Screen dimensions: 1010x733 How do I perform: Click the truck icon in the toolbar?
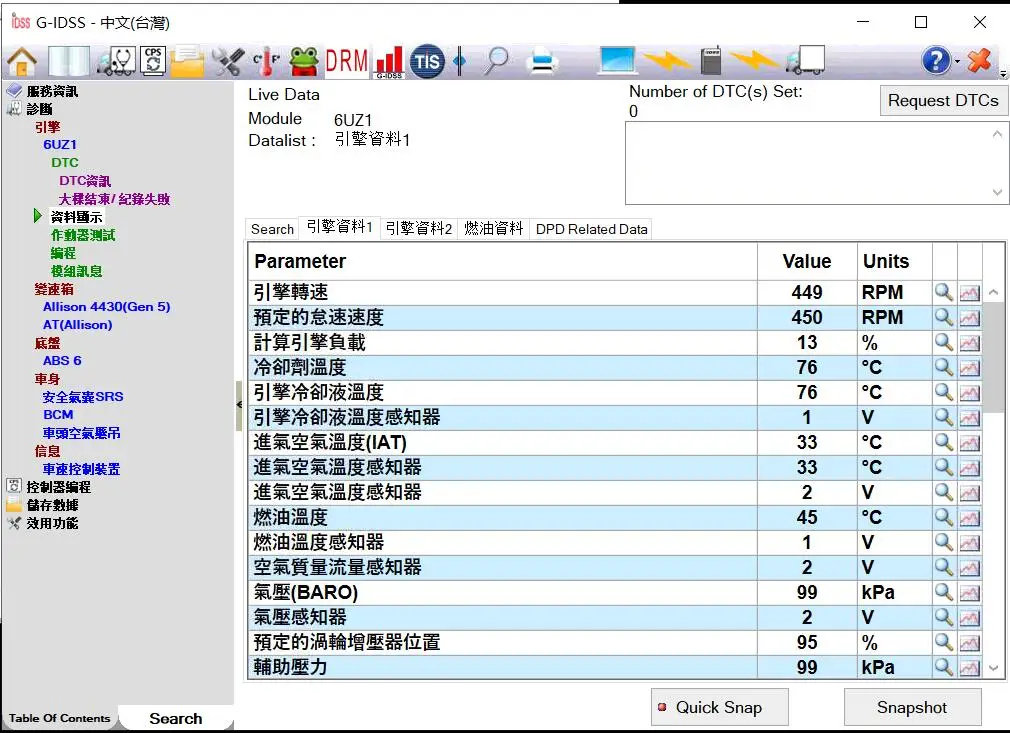[x=805, y=60]
